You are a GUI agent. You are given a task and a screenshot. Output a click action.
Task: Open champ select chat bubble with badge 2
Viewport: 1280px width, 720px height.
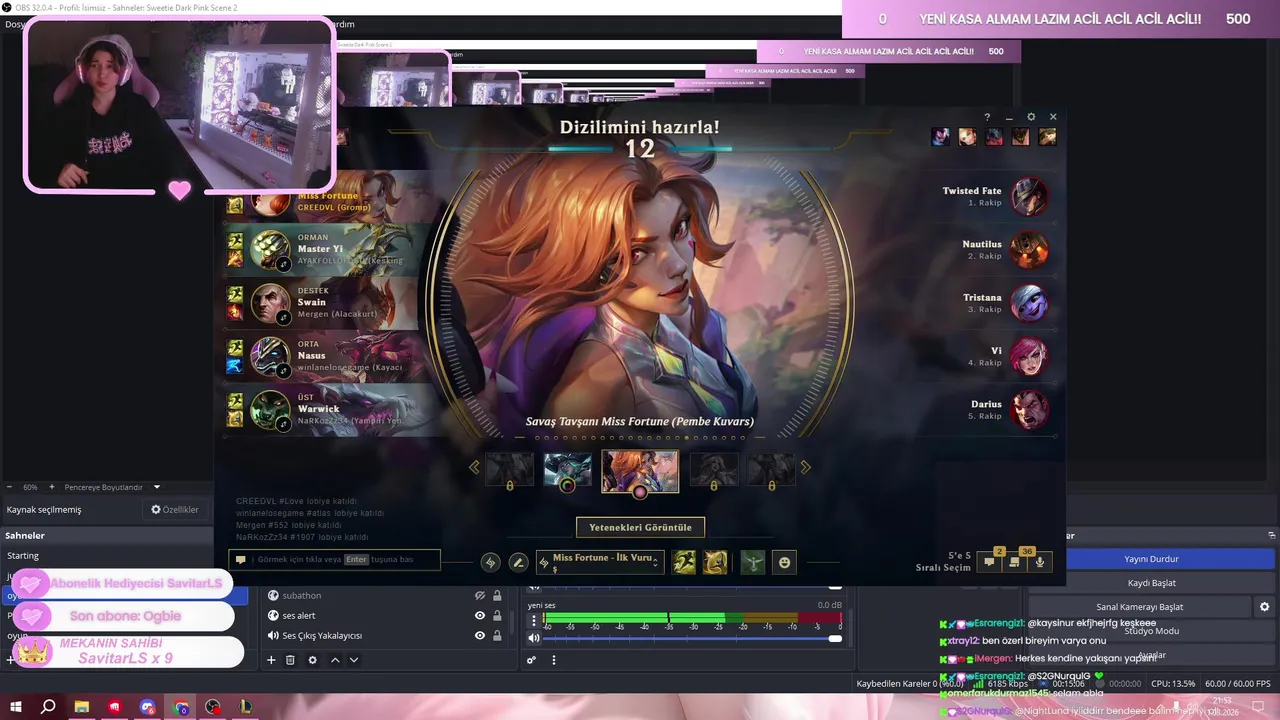click(x=989, y=562)
